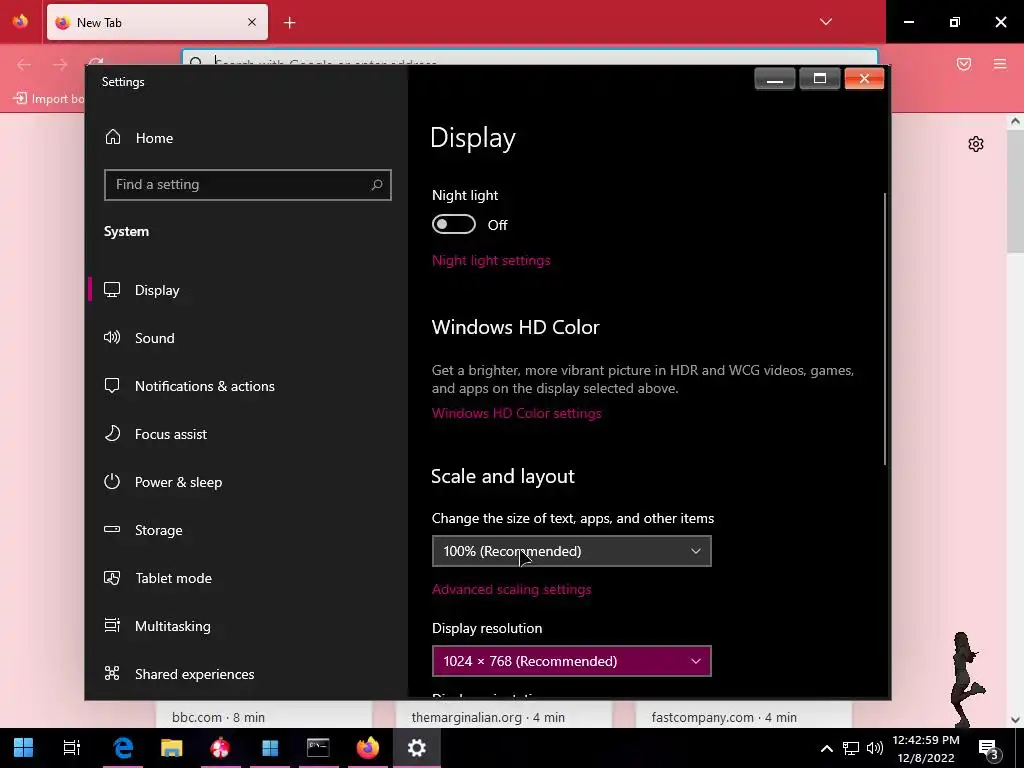
Task: Open Windows HD Color settings link
Action: pos(517,413)
